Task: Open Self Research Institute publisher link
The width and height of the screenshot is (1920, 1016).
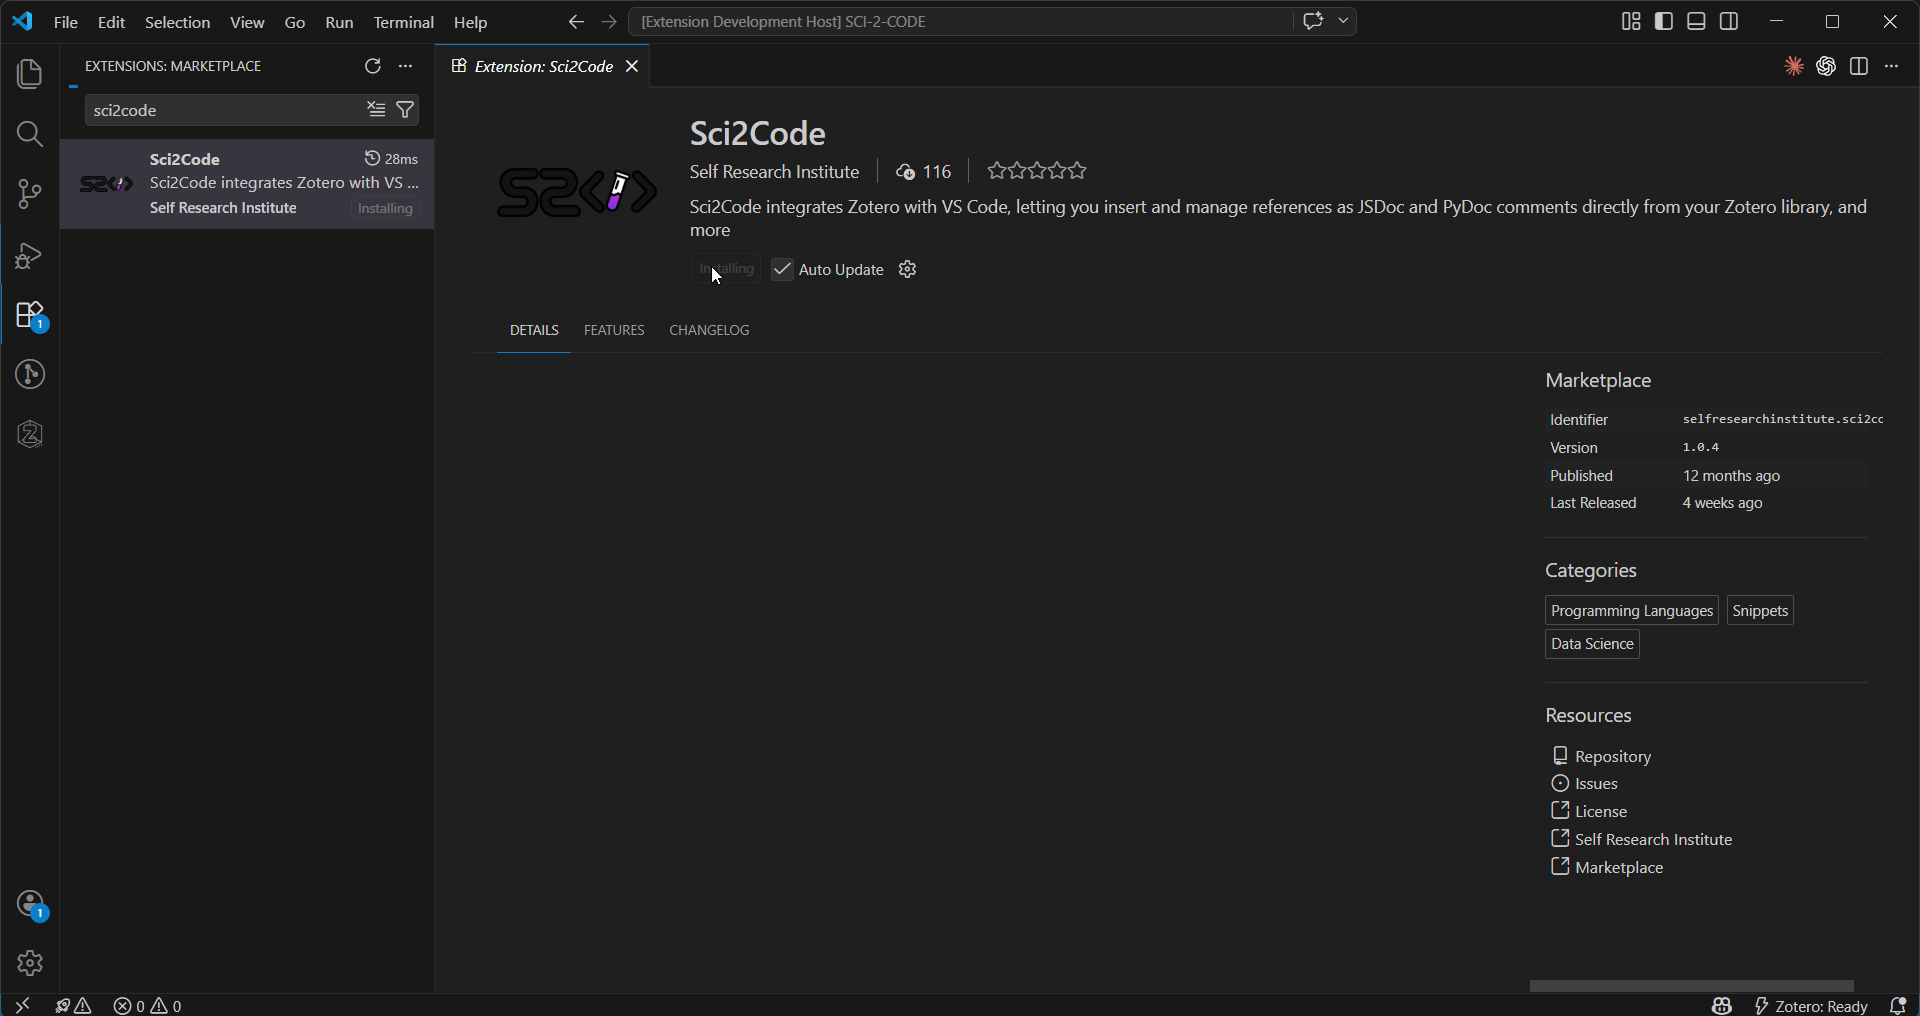Action: click(774, 172)
